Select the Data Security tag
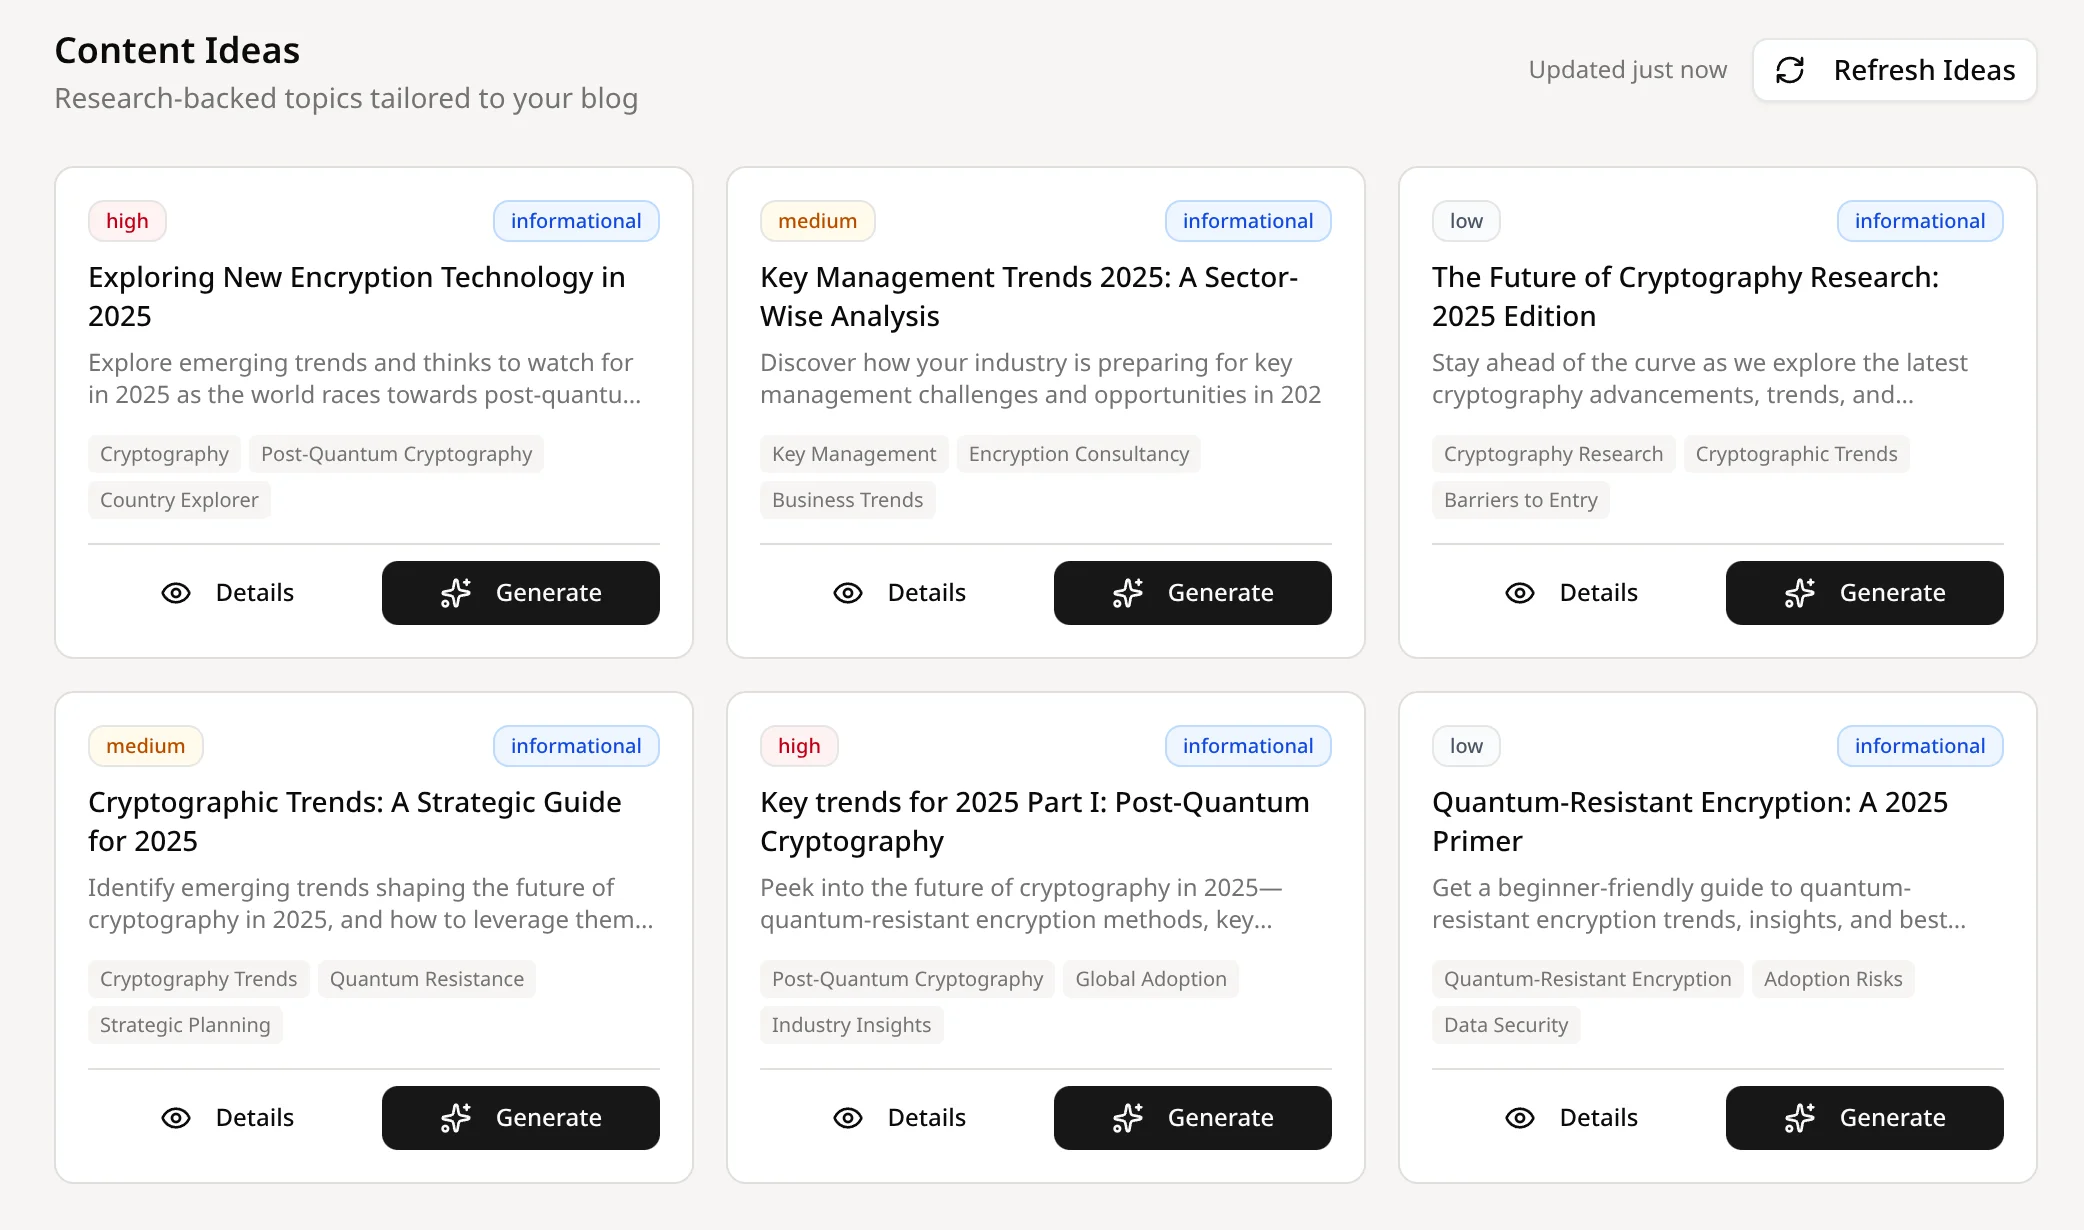The width and height of the screenshot is (2084, 1230). pos(1505,1024)
